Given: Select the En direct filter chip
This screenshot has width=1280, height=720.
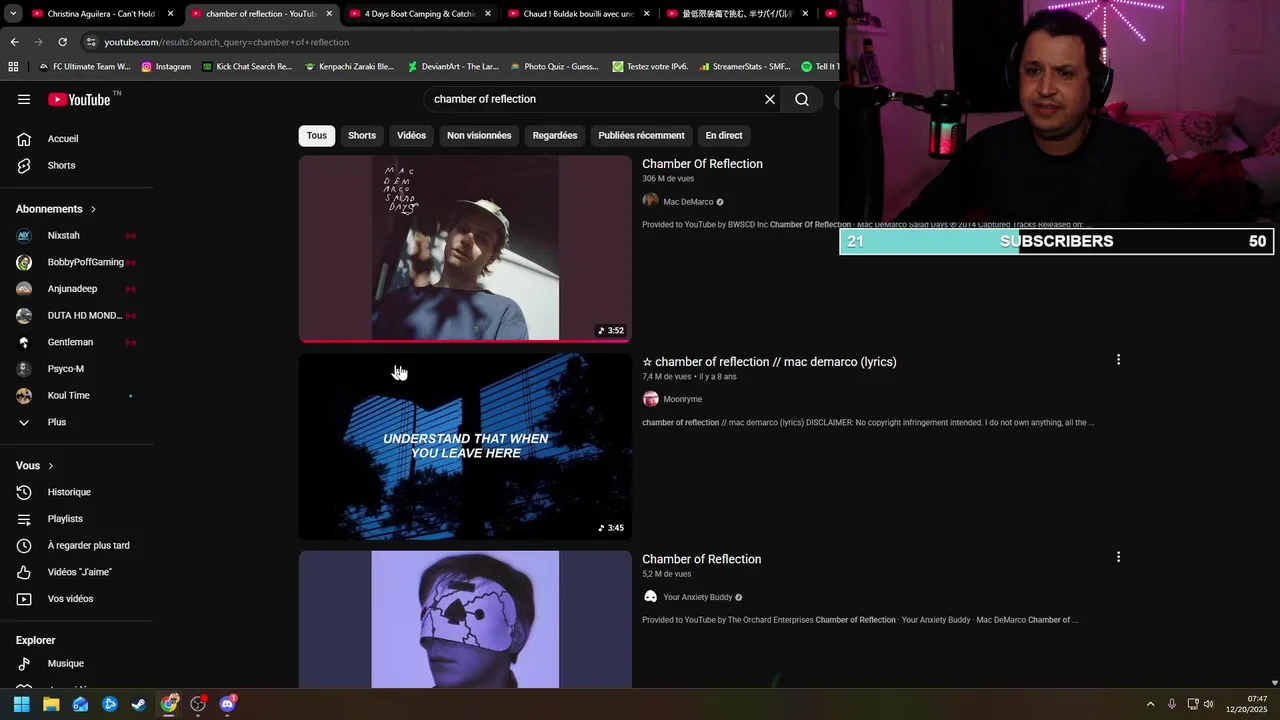Looking at the screenshot, I should (x=724, y=135).
